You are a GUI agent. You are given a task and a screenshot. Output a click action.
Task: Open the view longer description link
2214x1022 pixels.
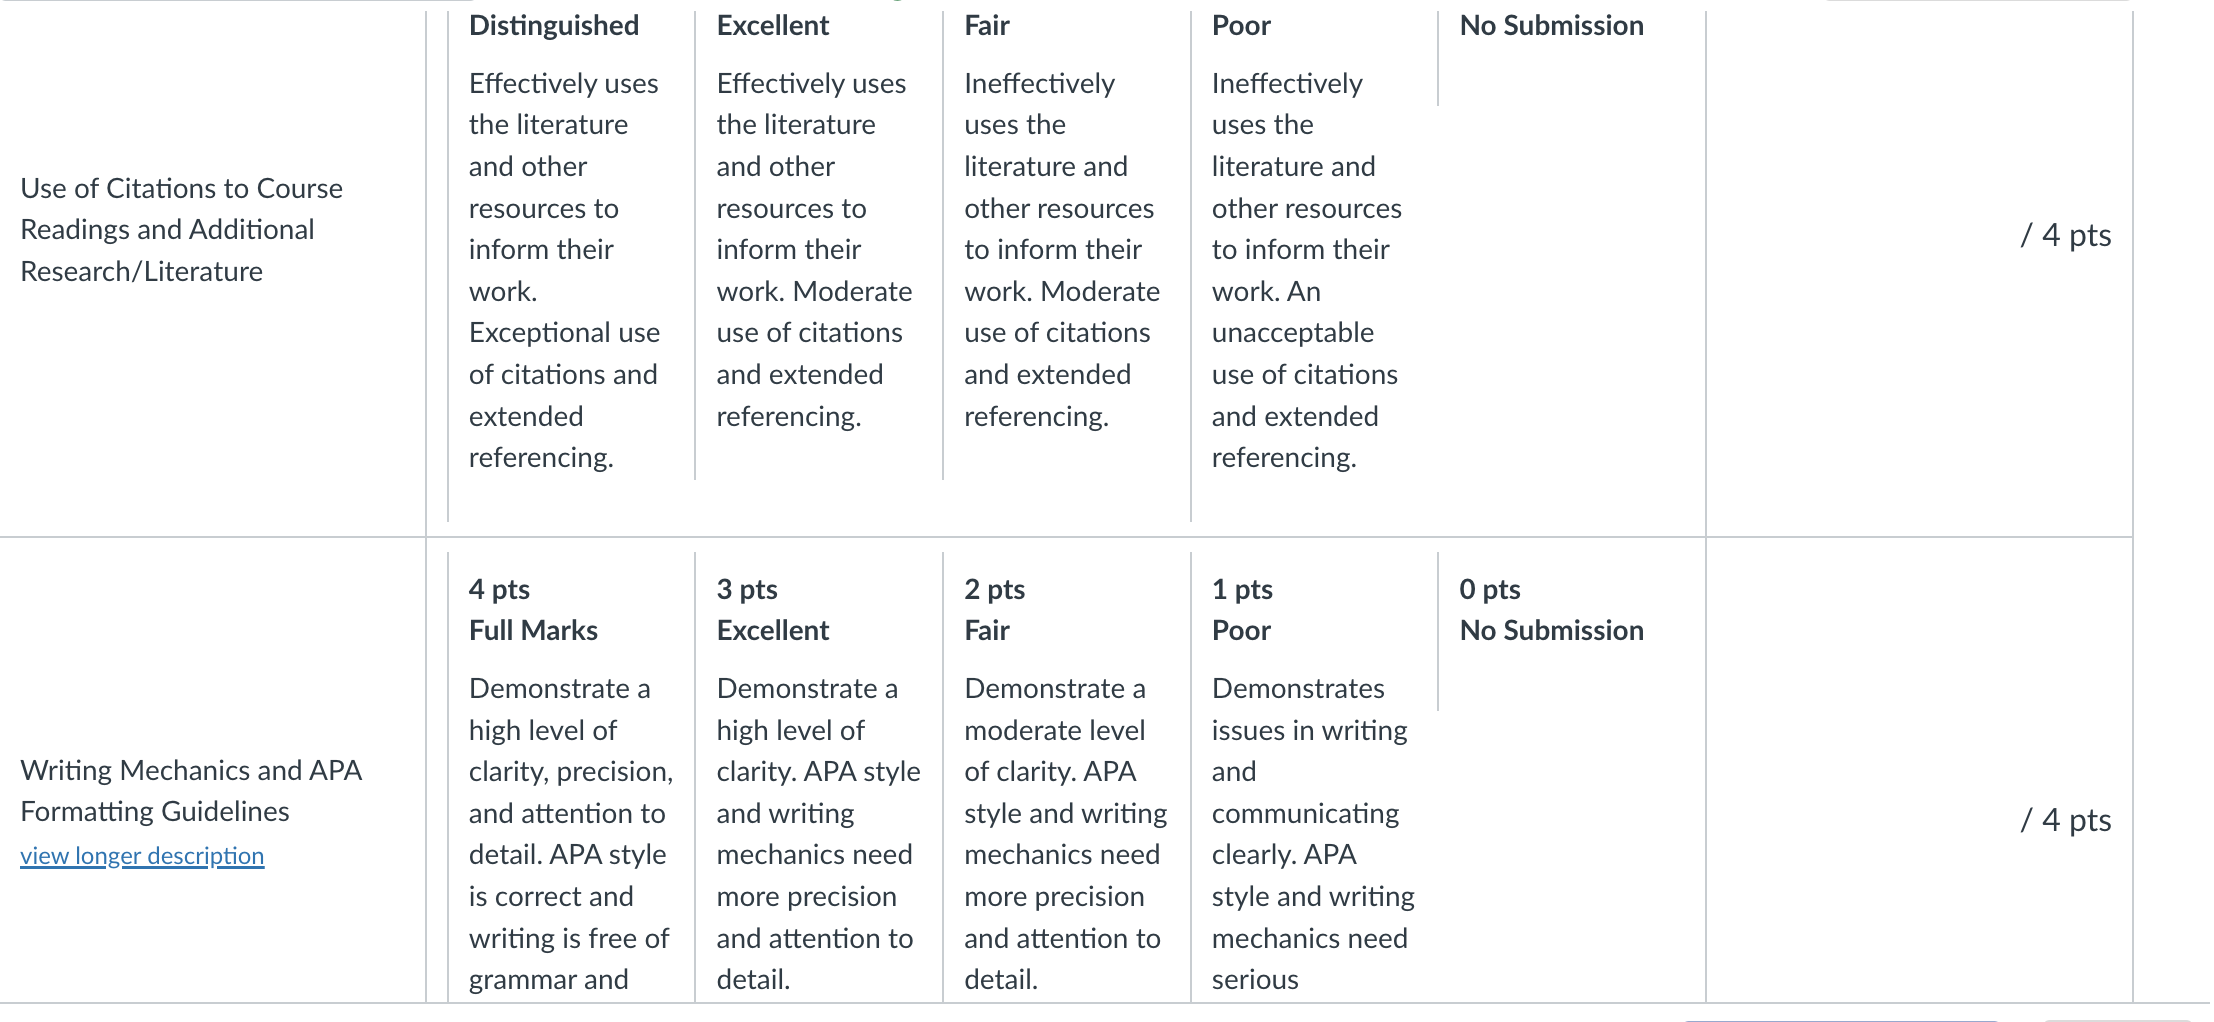coord(142,856)
